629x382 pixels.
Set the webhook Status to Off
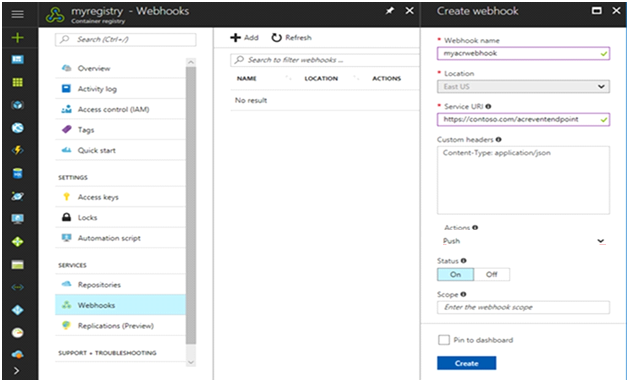492,274
